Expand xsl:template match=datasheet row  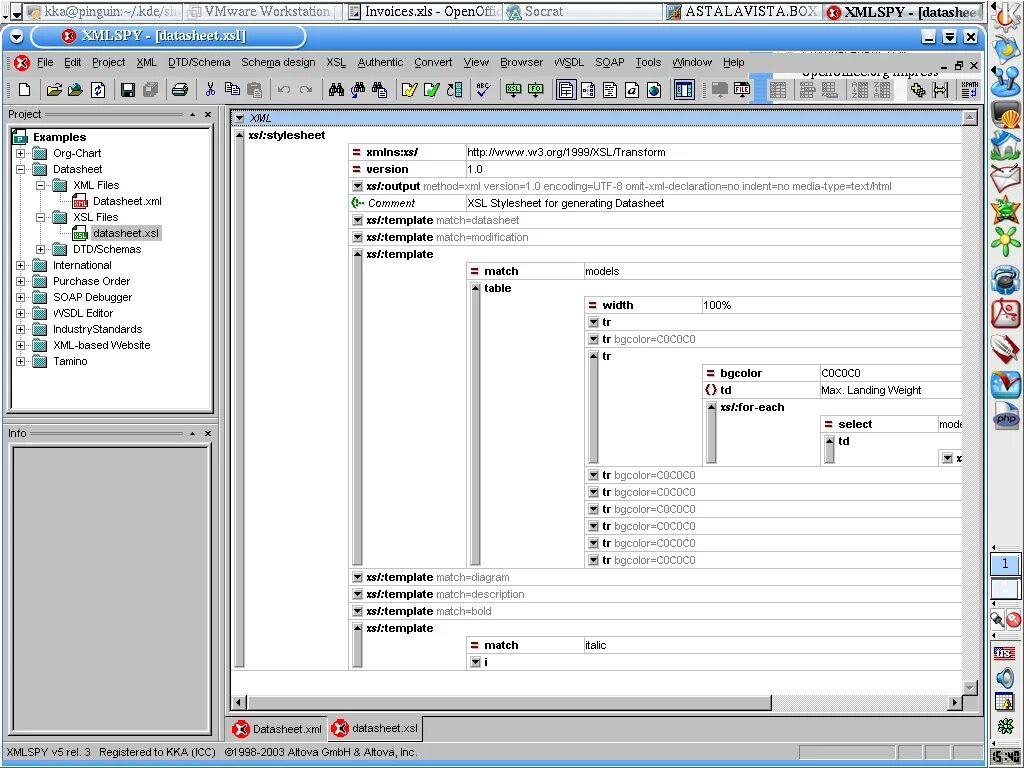pyautogui.click(x=357, y=220)
